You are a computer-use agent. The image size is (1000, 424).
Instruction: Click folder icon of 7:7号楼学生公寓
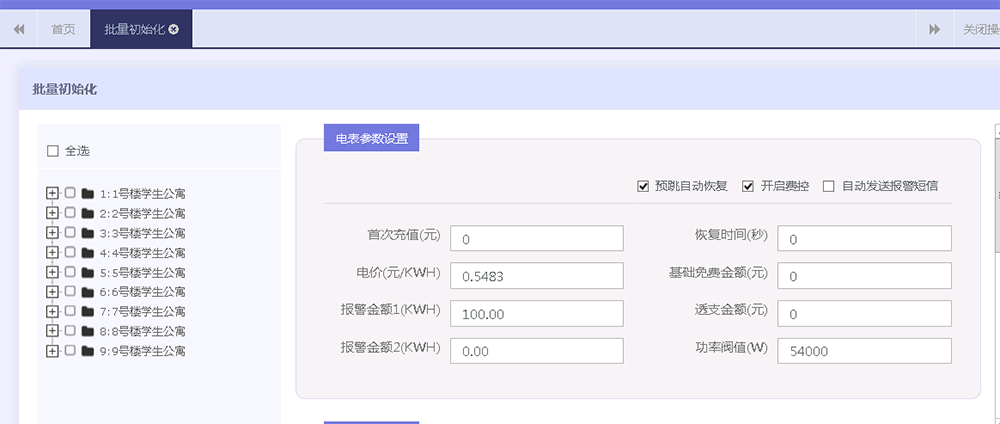click(88, 312)
